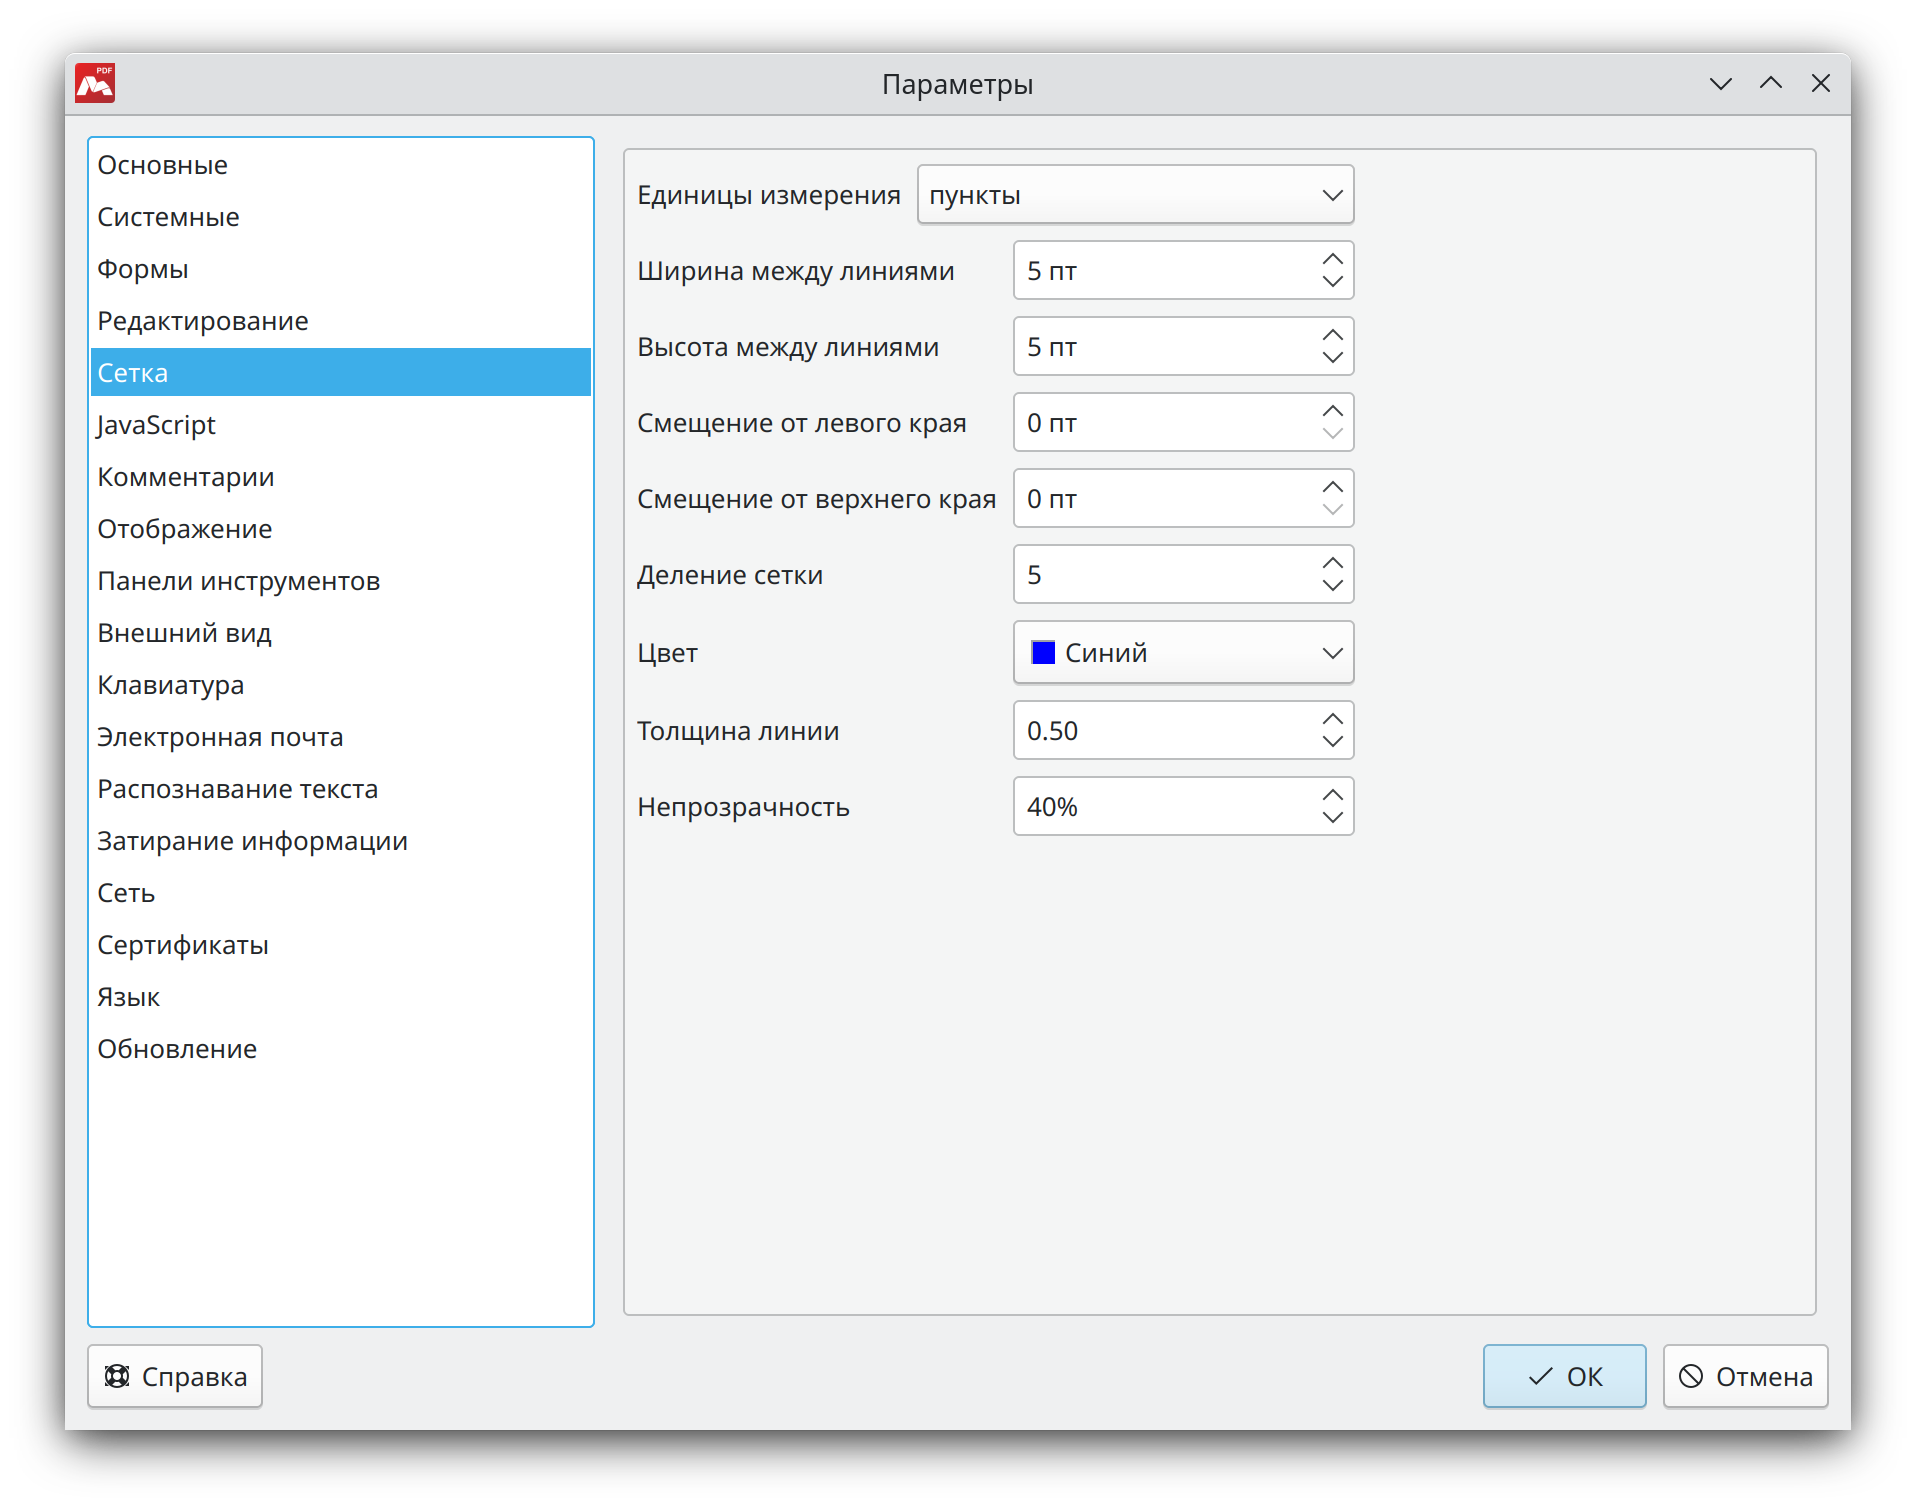Select the Сетка category
Screen dimensions: 1916x1507
tap(340, 373)
